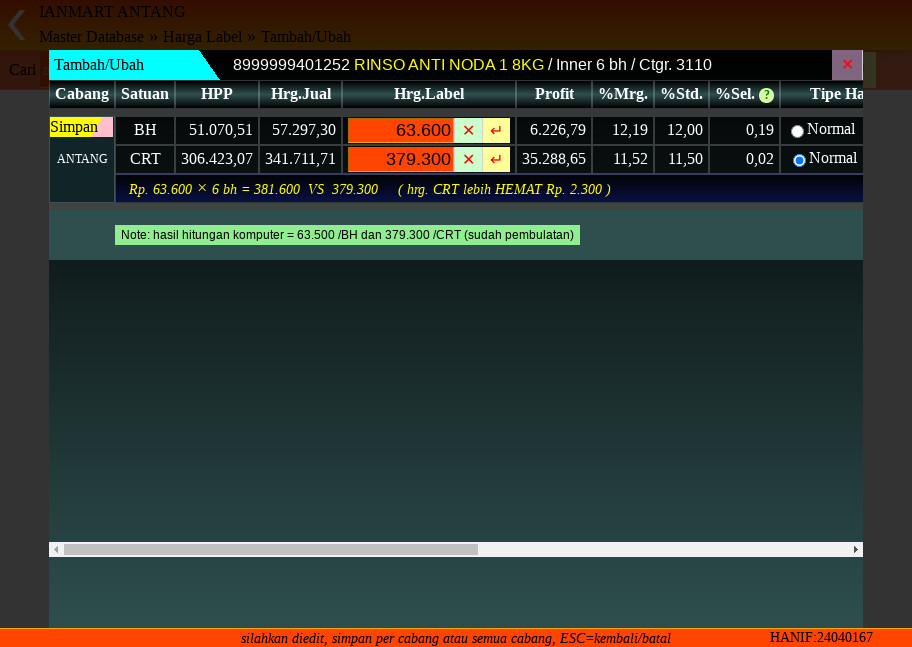Select Normal radio button for BH row
The image size is (912, 647).
pyautogui.click(x=797, y=131)
